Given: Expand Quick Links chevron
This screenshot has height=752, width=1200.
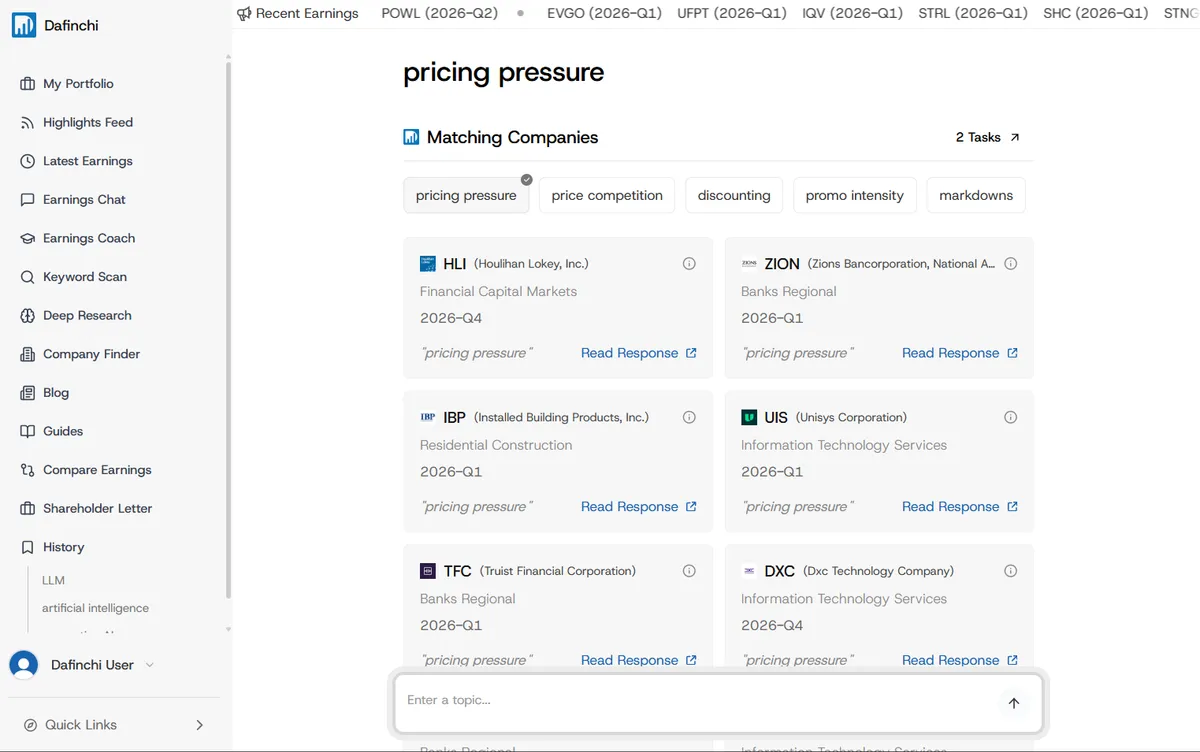Looking at the screenshot, I should [199, 725].
